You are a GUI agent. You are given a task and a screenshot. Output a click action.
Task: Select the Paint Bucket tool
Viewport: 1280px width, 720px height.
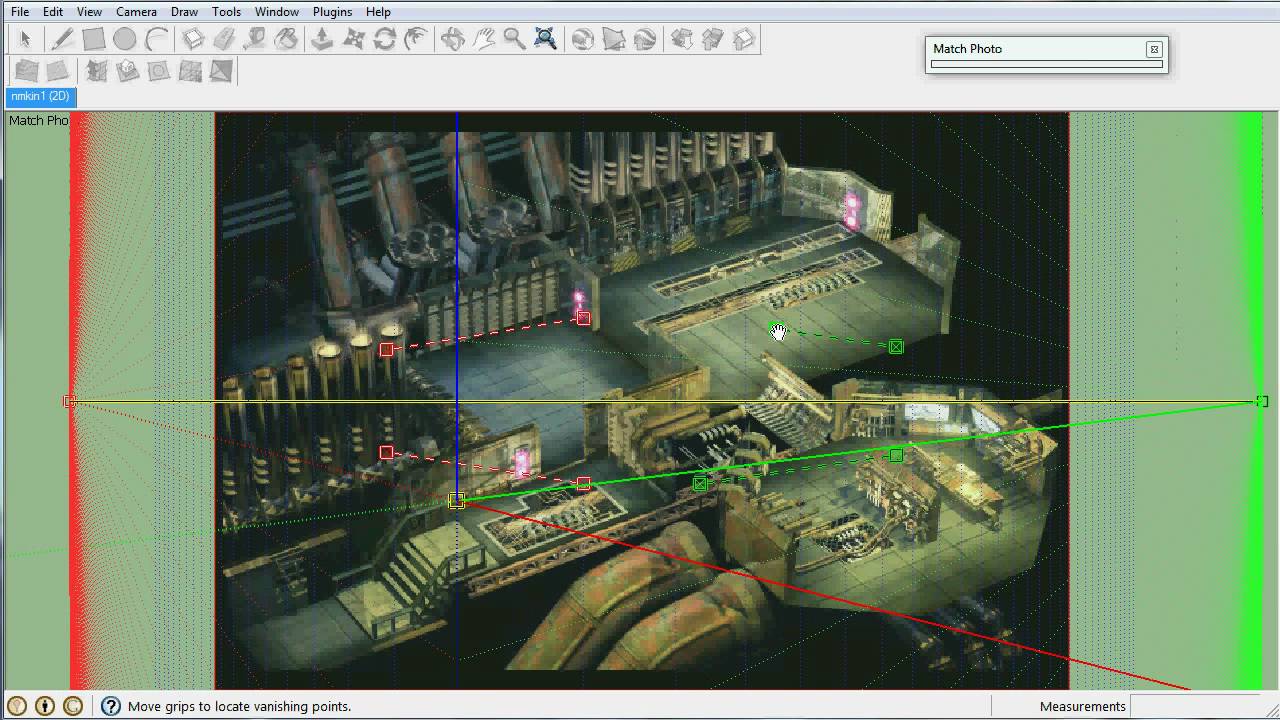286,39
